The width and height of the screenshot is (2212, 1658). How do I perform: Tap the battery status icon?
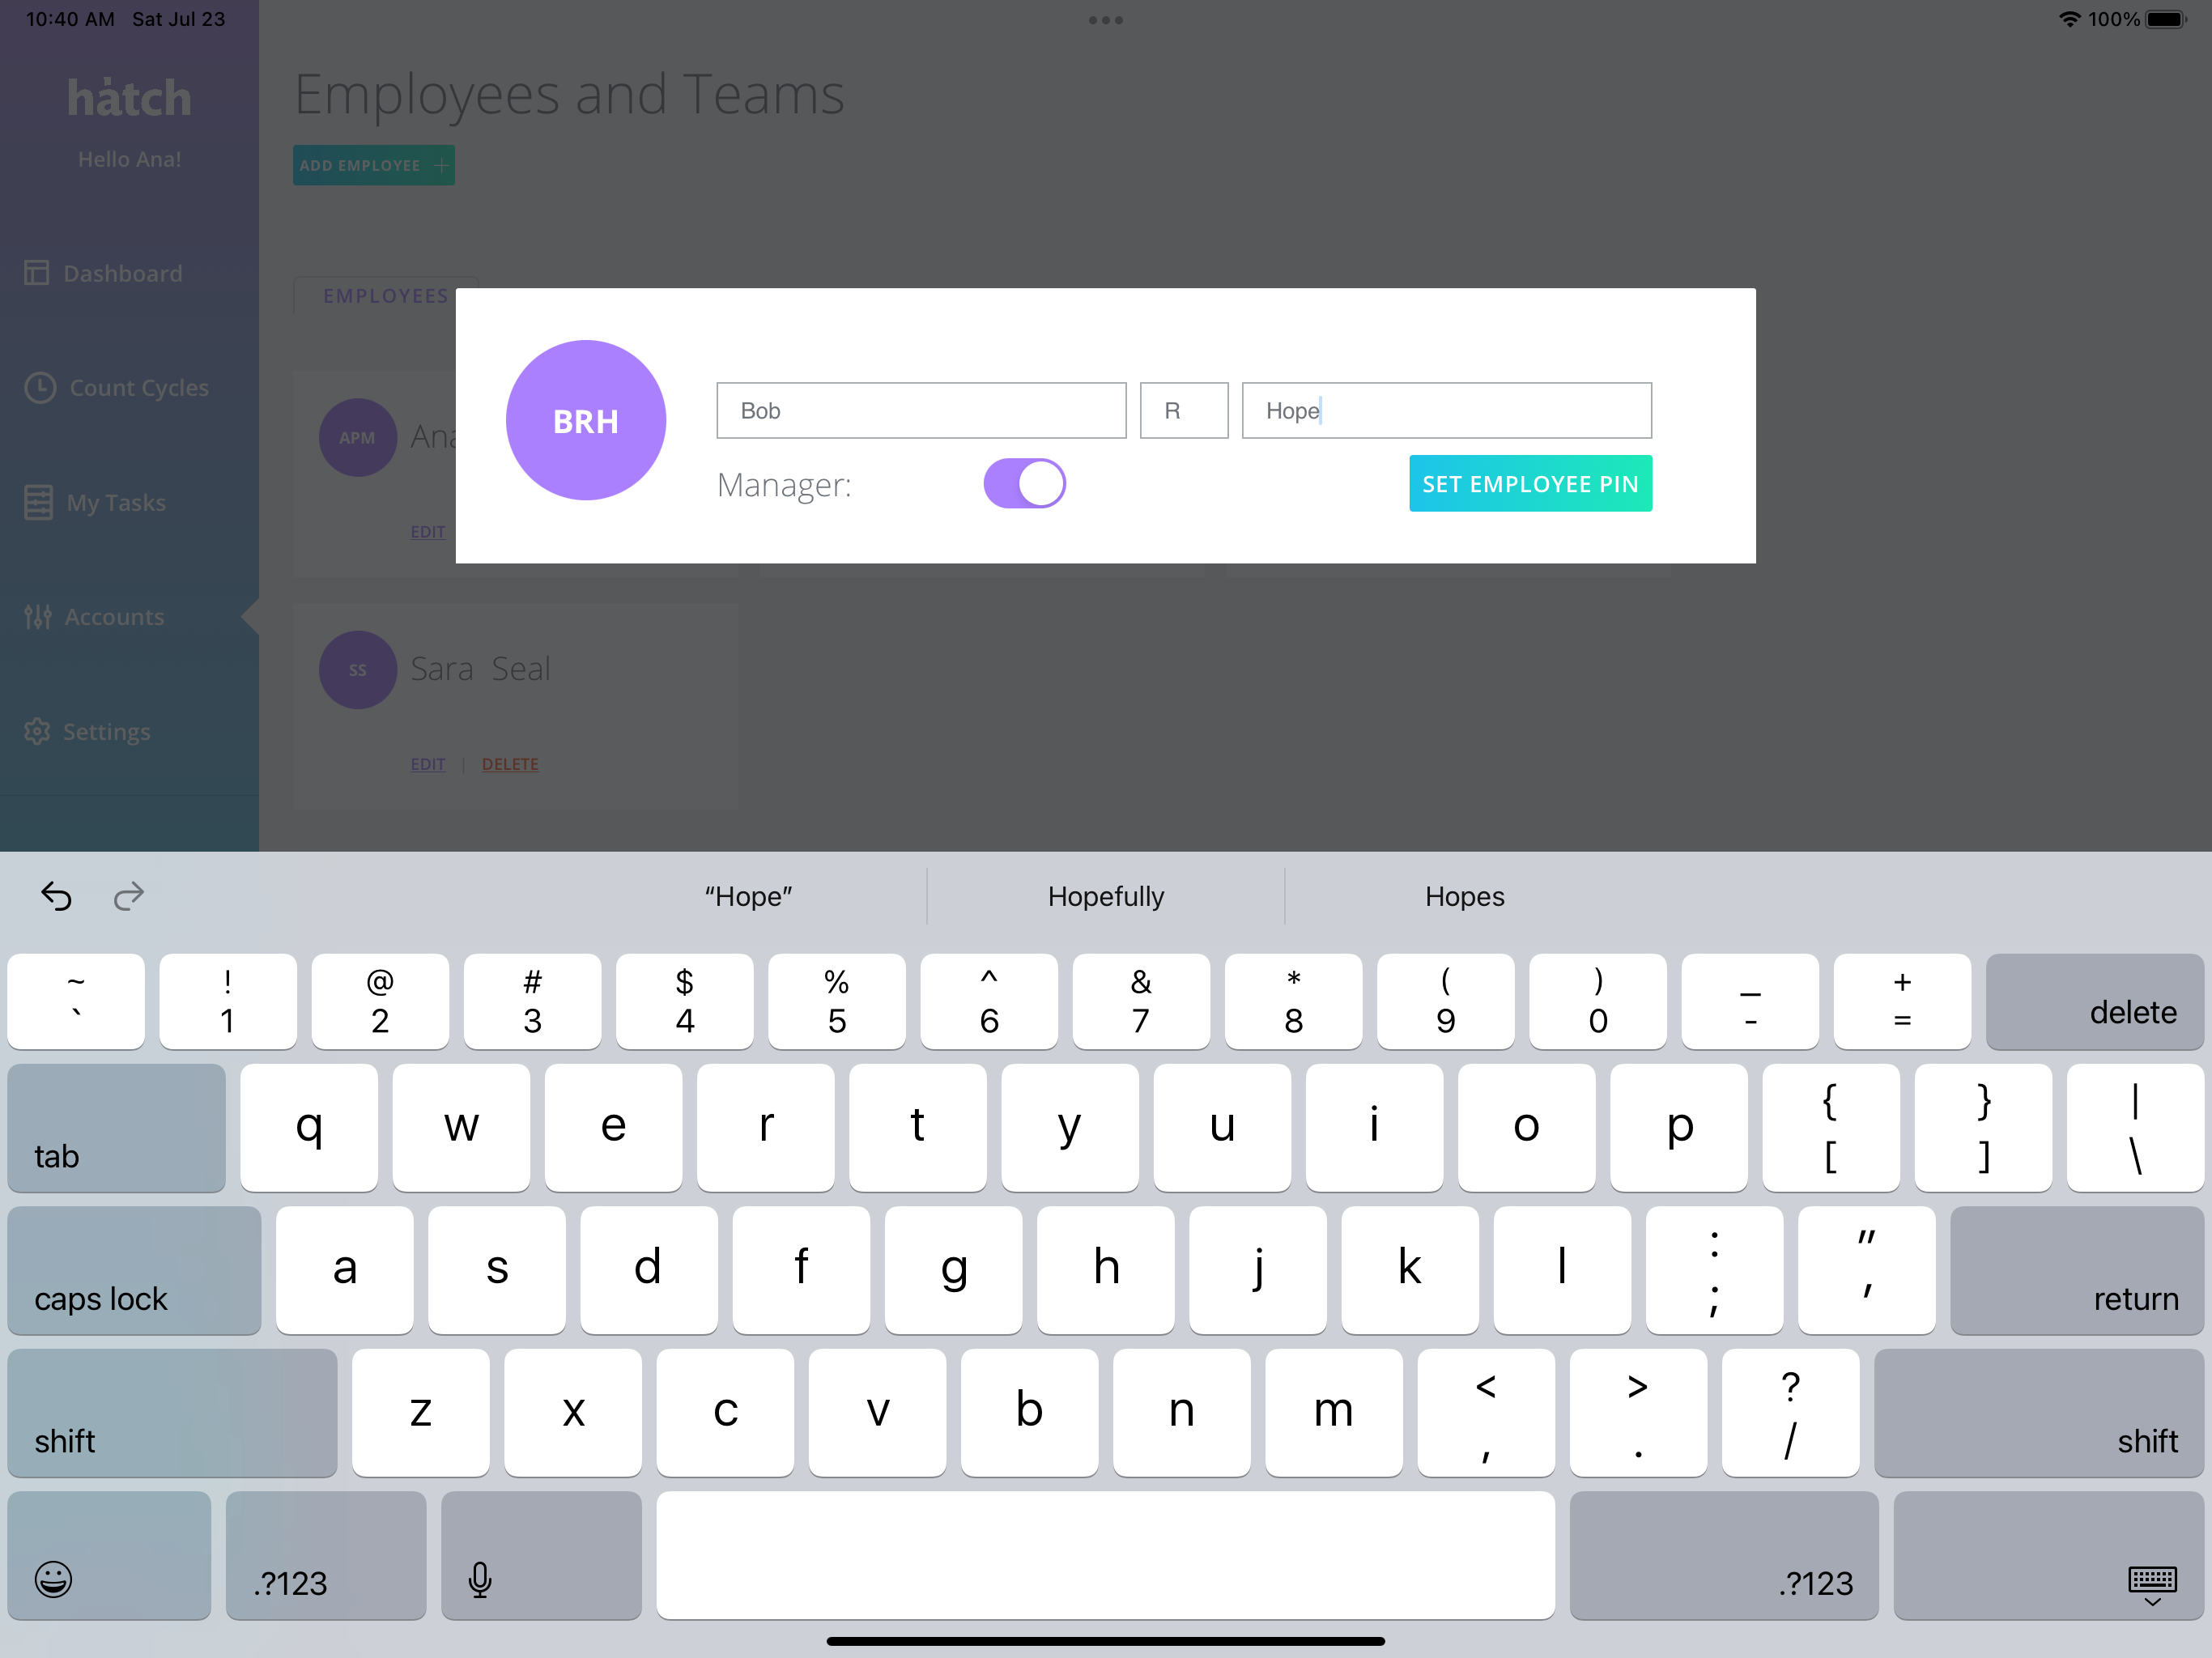coord(2167,19)
